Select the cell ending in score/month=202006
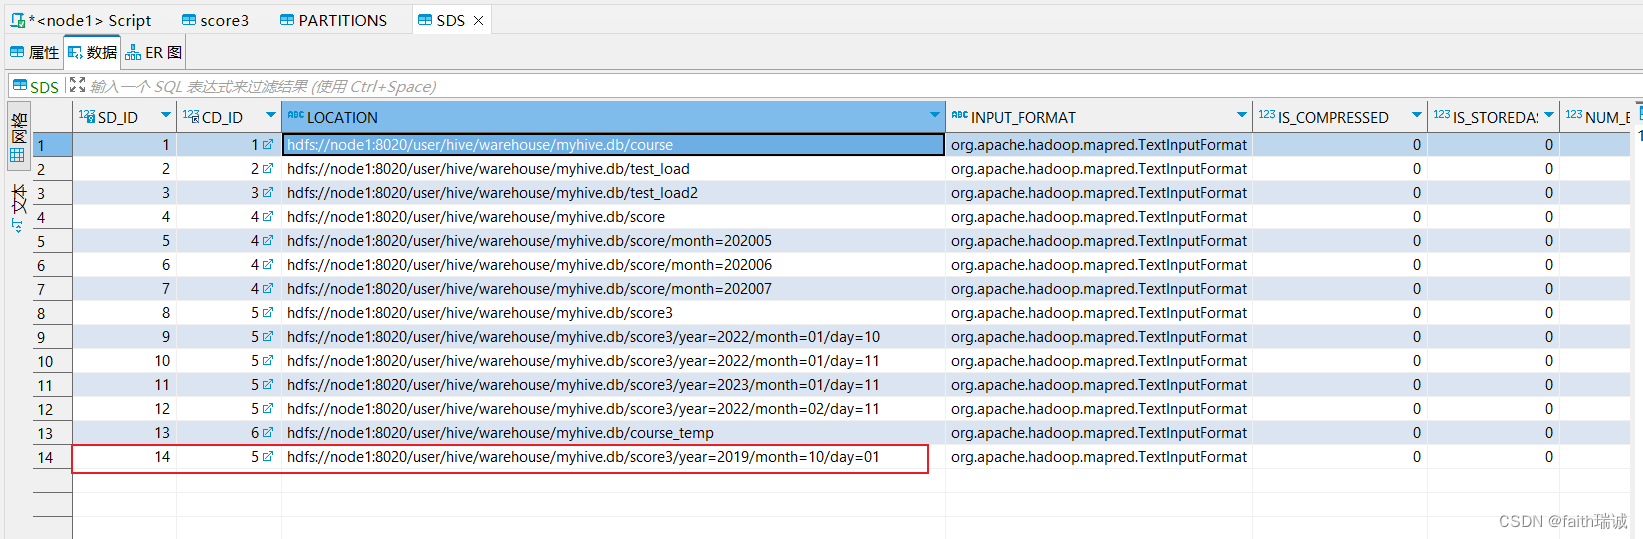Image resolution: width=1643 pixels, height=539 pixels. click(613, 265)
